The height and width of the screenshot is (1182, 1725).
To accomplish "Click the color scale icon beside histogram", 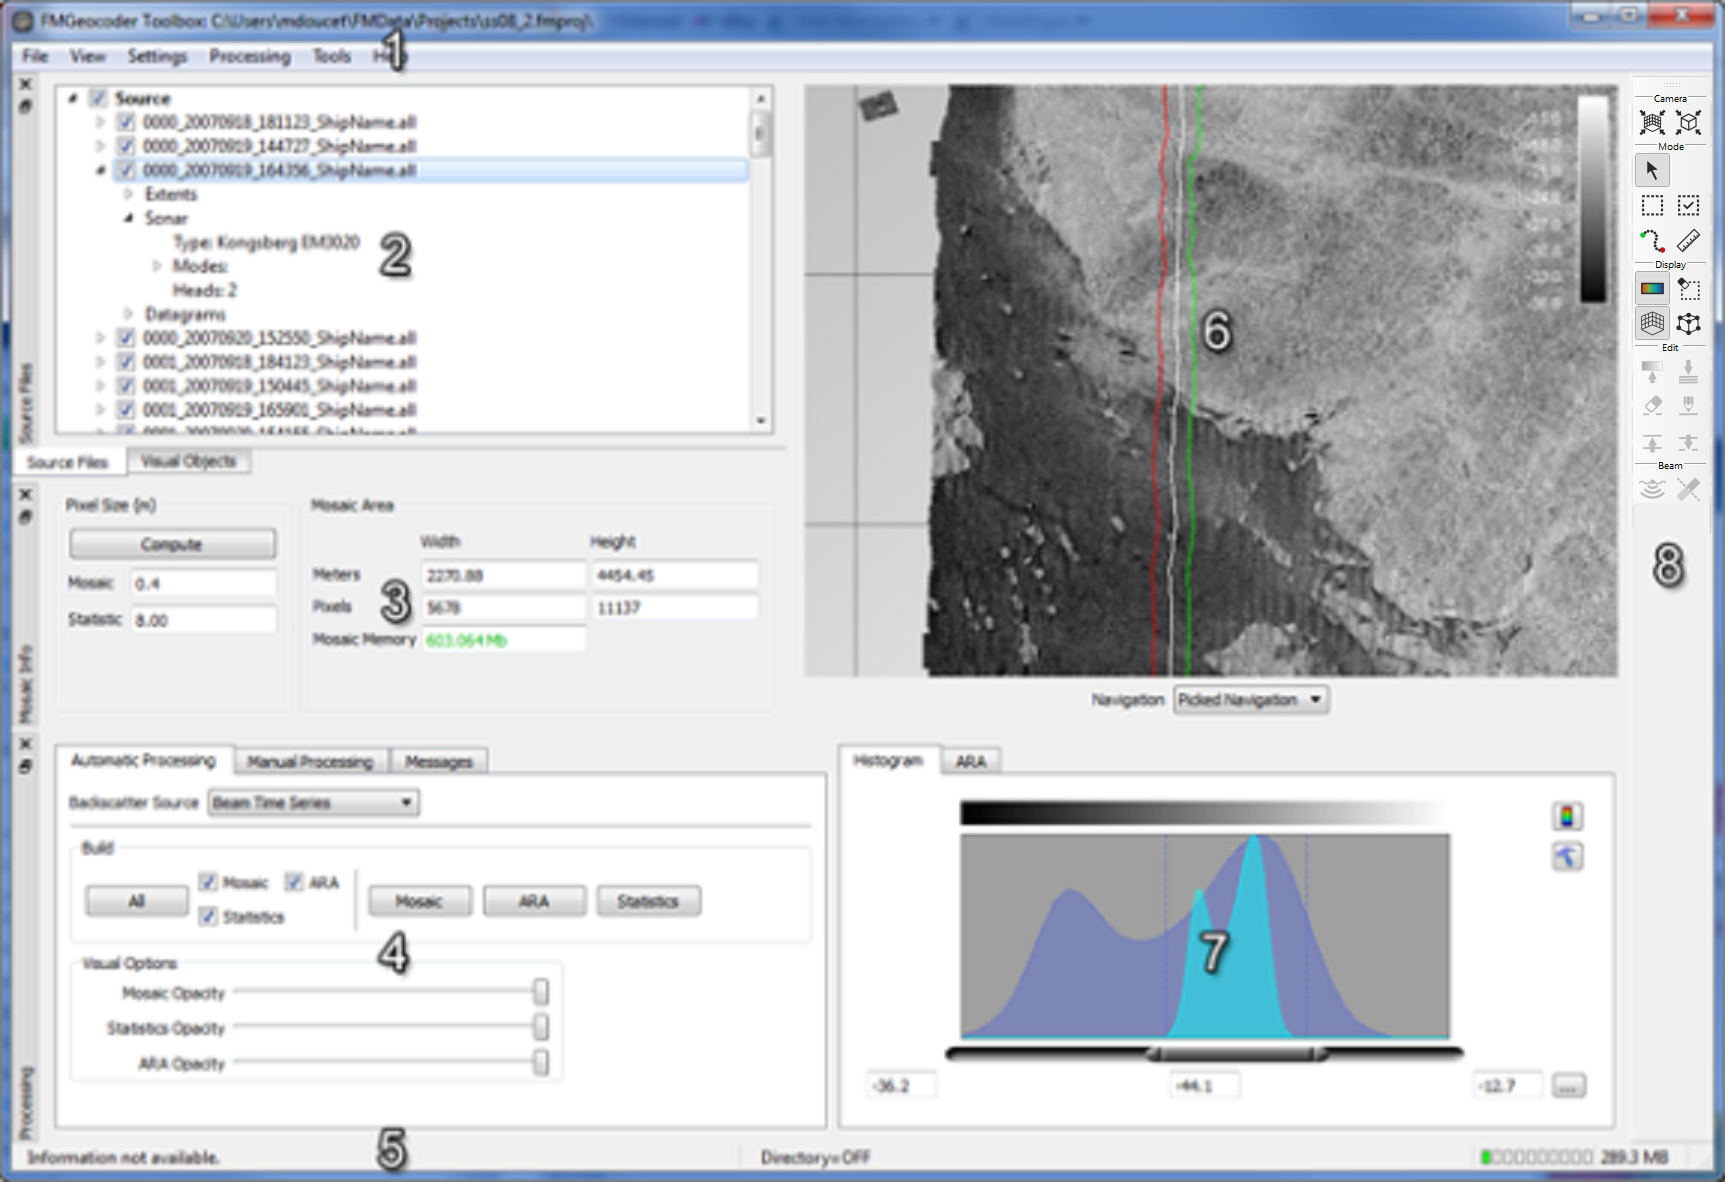I will click(x=1566, y=817).
